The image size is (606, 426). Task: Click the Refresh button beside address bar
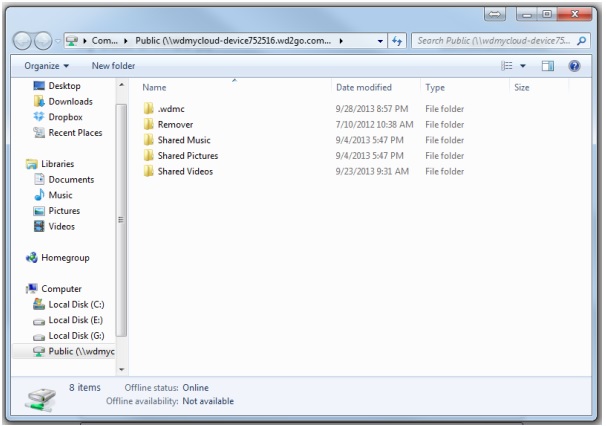pyautogui.click(x=397, y=41)
